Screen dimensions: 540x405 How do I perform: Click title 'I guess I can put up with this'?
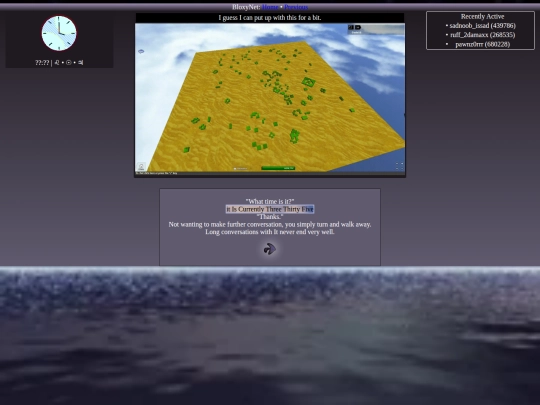tap(270, 18)
